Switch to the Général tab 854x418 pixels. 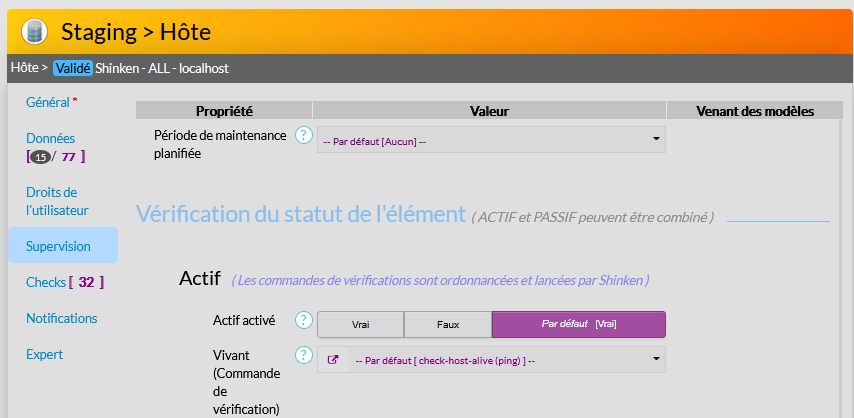click(x=48, y=102)
